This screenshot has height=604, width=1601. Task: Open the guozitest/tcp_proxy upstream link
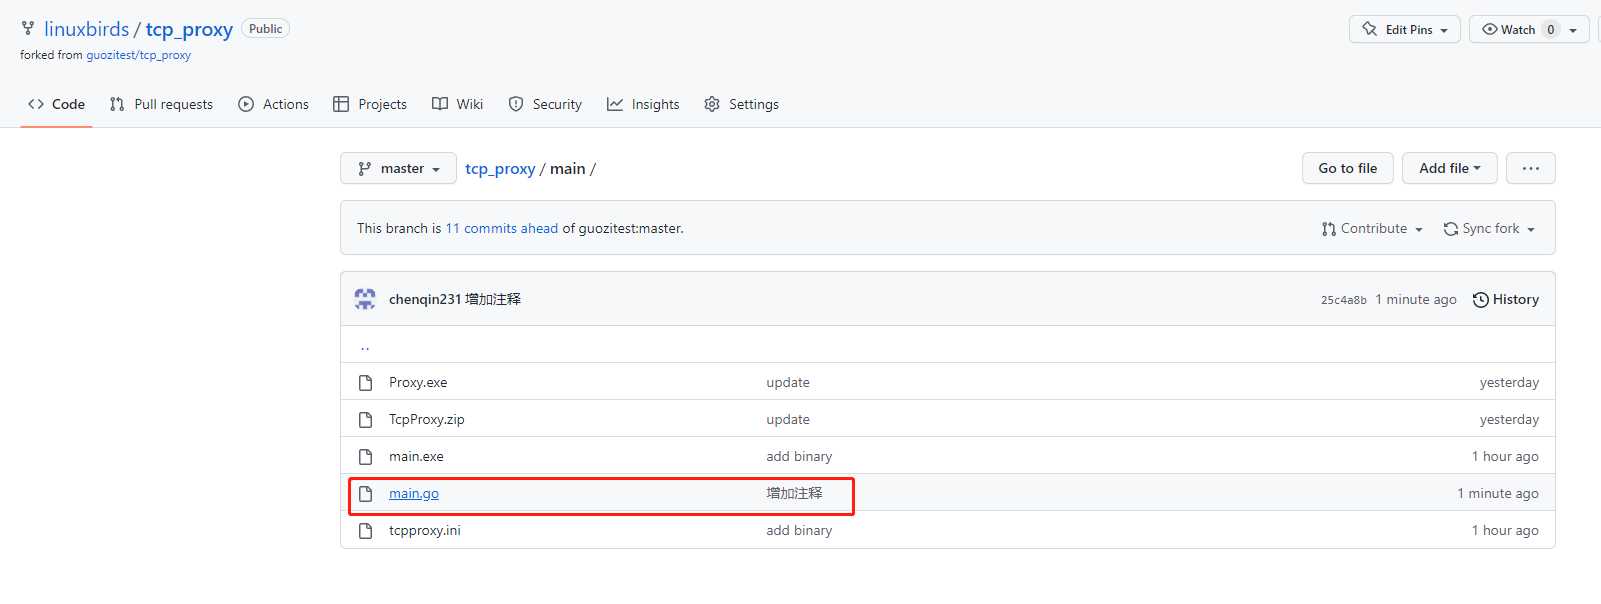click(x=138, y=55)
